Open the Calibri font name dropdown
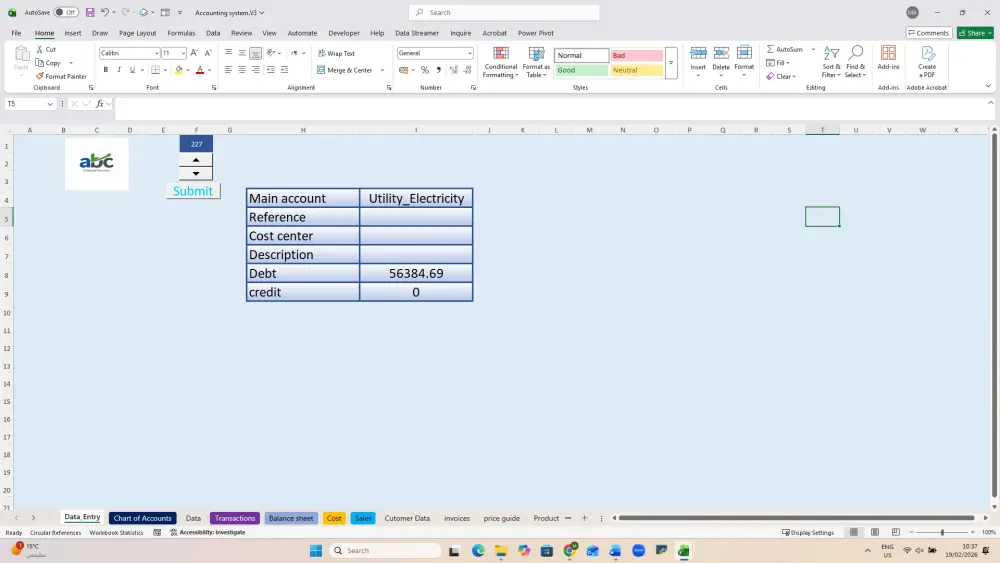The height and width of the screenshot is (563, 1000). pos(157,53)
